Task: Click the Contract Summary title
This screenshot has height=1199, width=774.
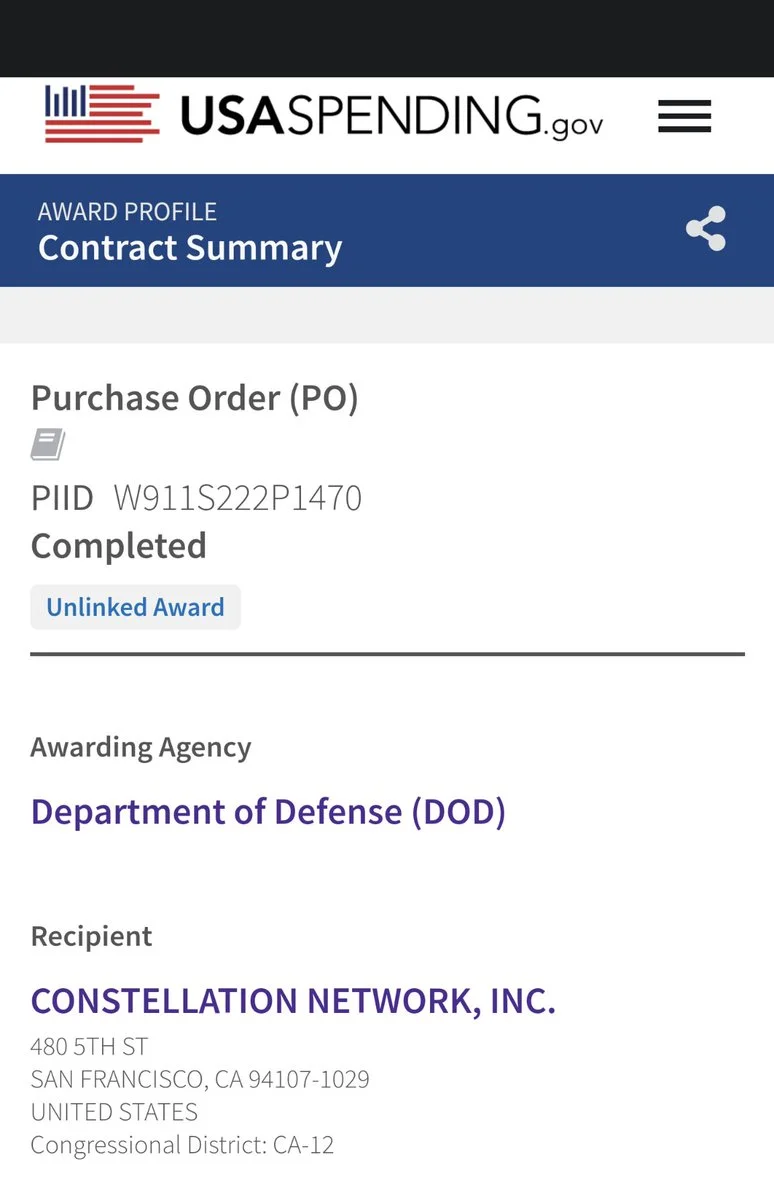Action: coord(190,248)
